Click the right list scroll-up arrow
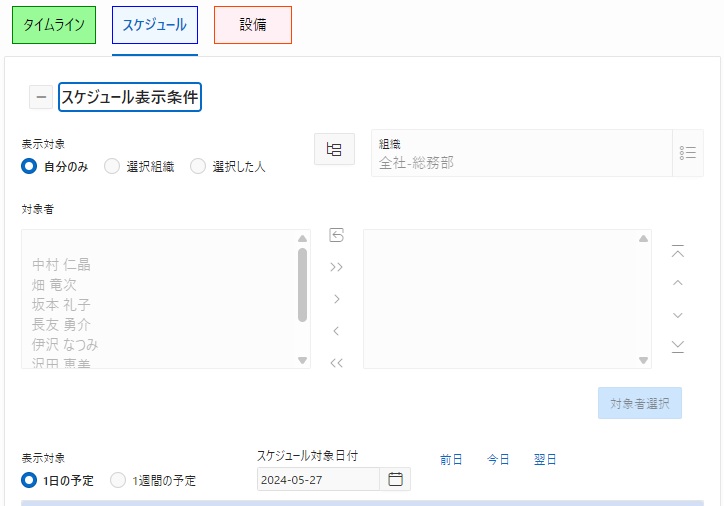This screenshot has height=506, width=724. click(x=643, y=239)
